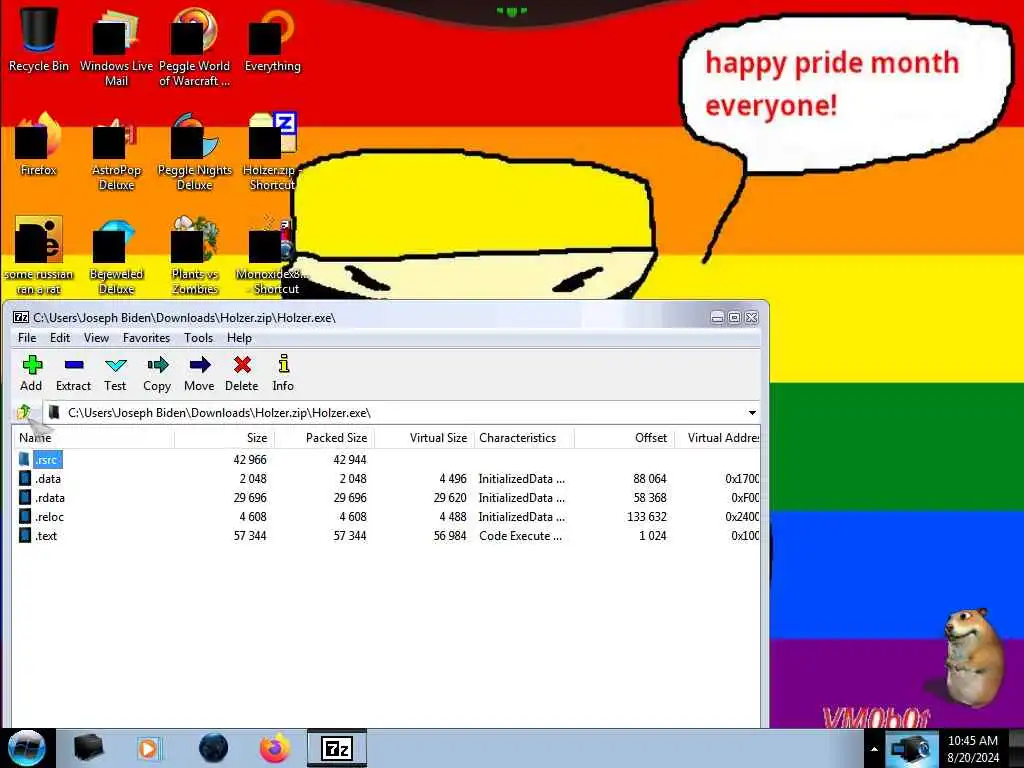
Task: Select Peggle Nights Deluxe desktop icon
Action: 195,152
